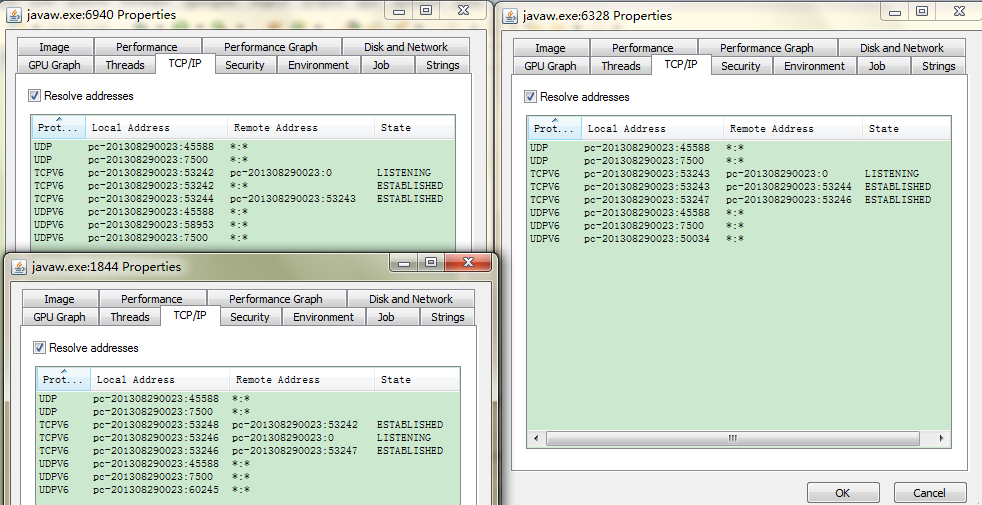Screen dimensions: 982x505
Task: Select Security tab in javaw.exe:6328 window
Action: coord(741,66)
